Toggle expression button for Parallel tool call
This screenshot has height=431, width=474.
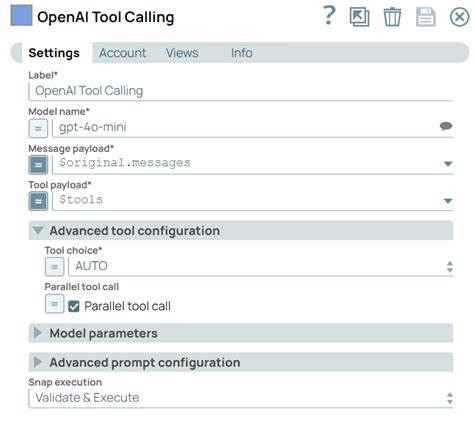(54, 304)
